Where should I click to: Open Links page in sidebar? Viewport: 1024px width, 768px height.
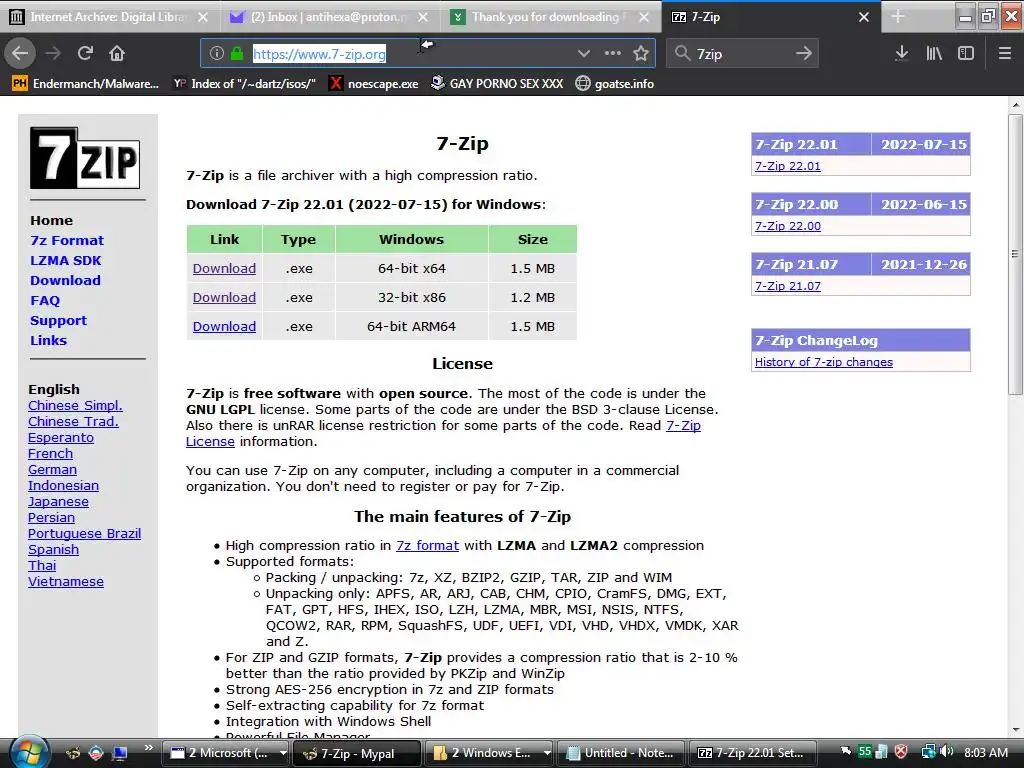click(x=48, y=340)
